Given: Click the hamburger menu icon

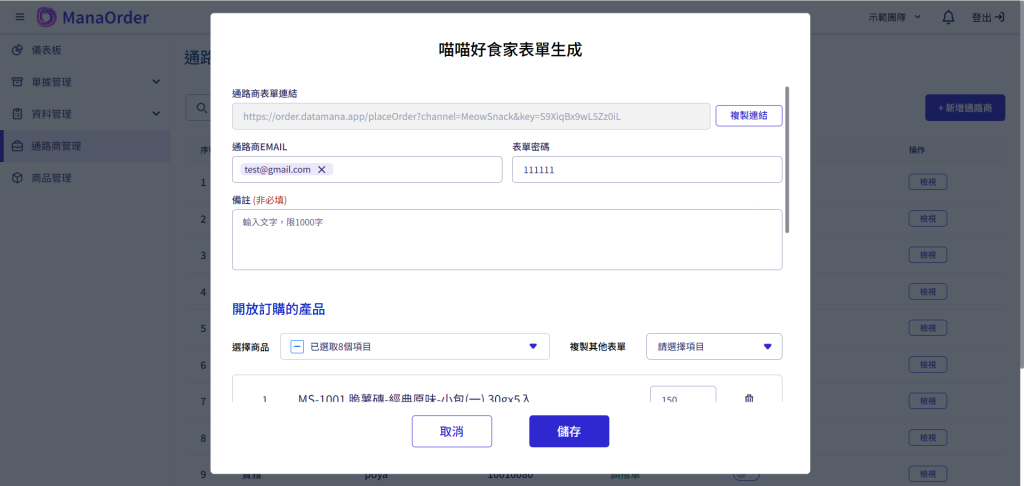Looking at the screenshot, I should point(19,17).
